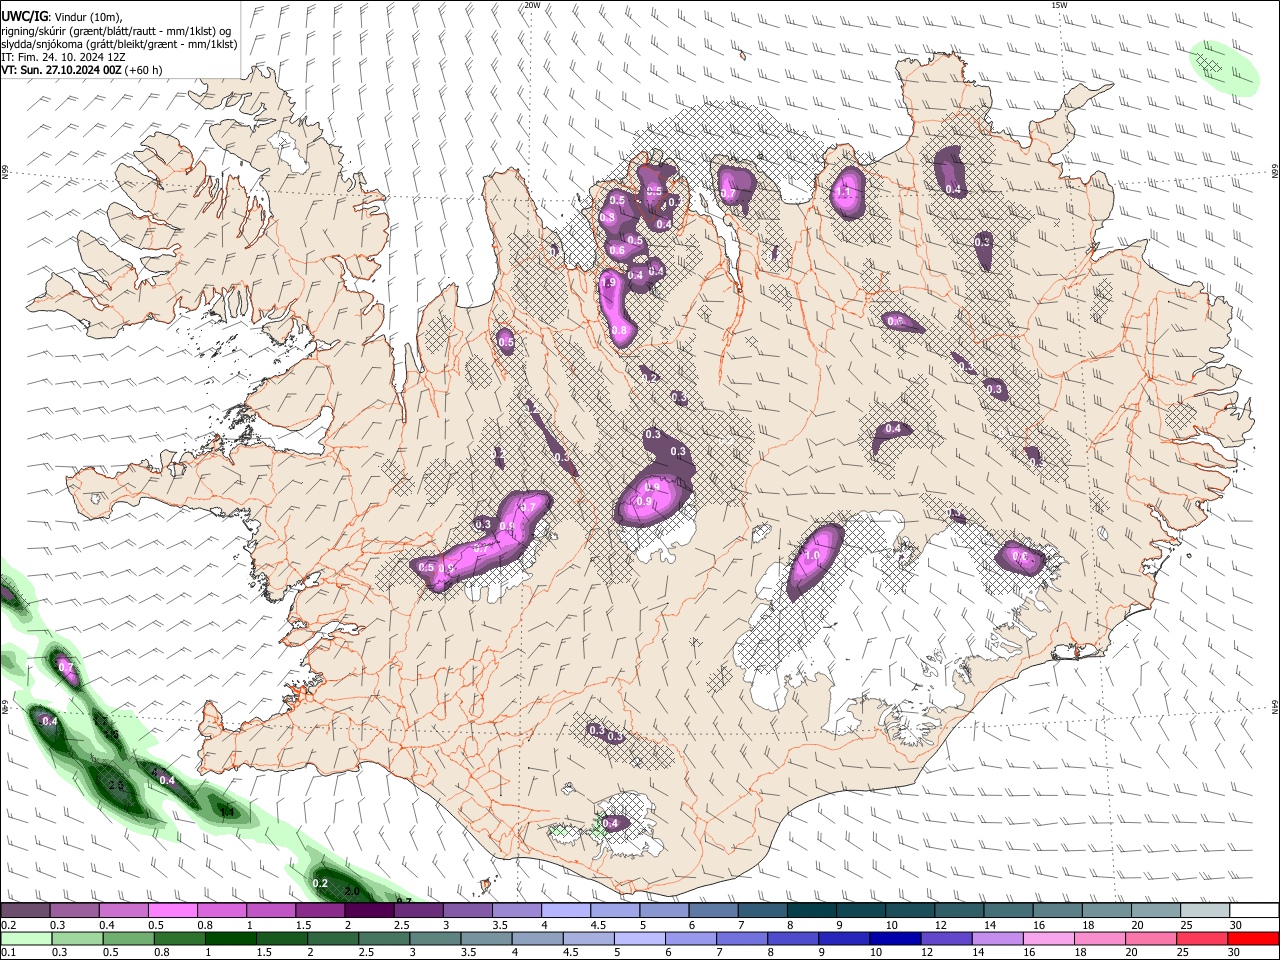Click the '20W' longitude label
Viewport: 1280px width, 960px height.
click(532, 5)
